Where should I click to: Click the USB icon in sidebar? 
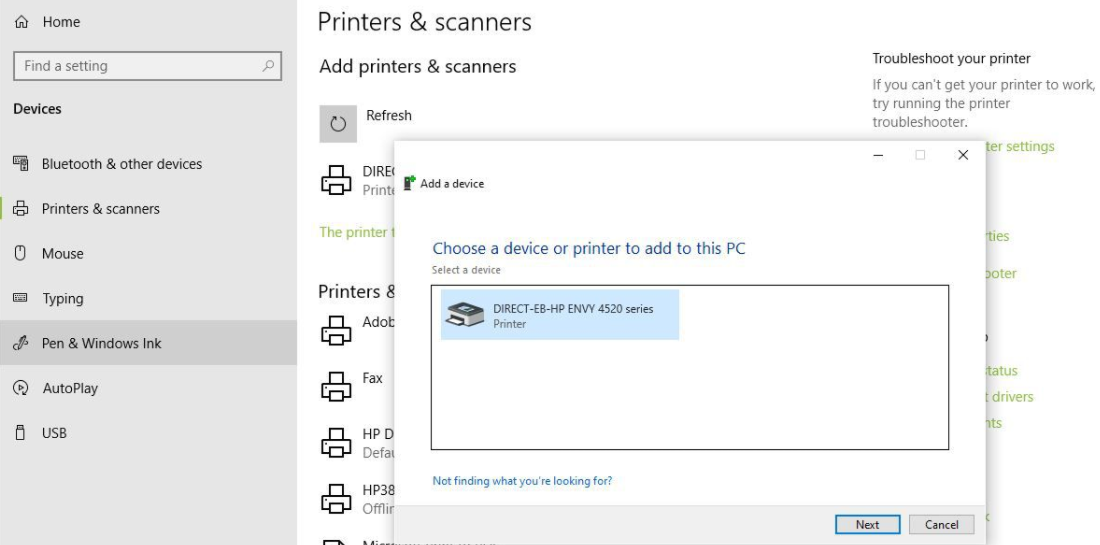point(20,433)
